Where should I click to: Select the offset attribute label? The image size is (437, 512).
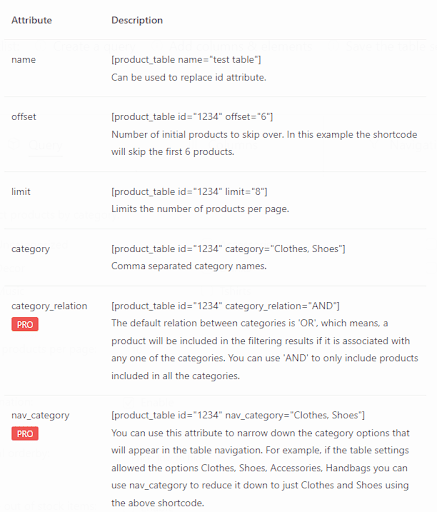[24, 117]
